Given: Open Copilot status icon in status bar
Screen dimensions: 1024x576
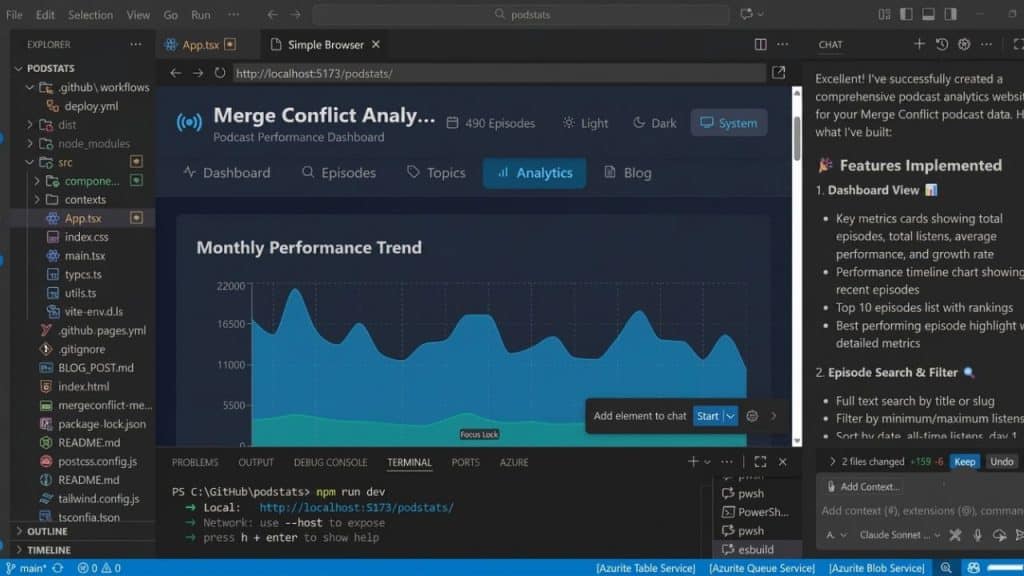Looking at the screenshot, I should pos(973,568).
